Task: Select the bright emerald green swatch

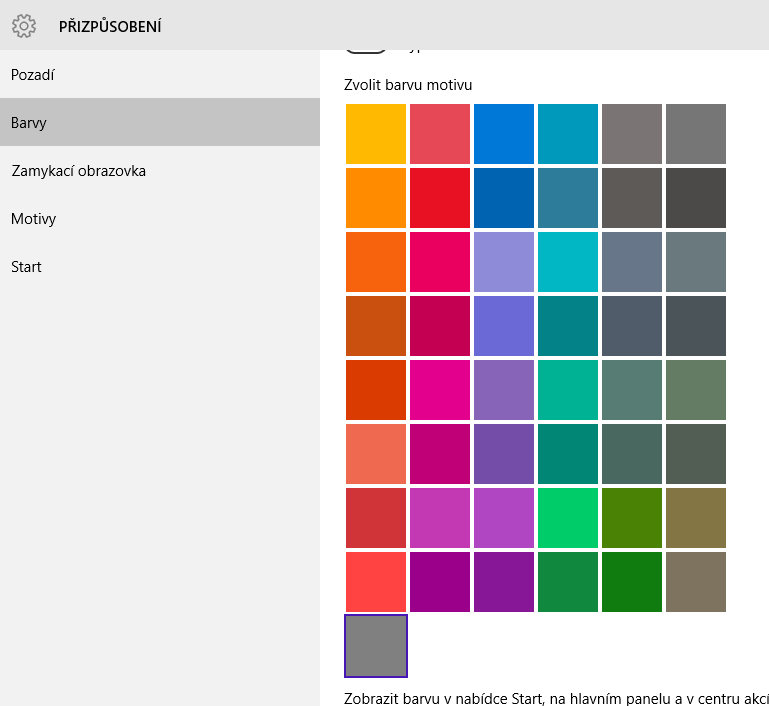Action: coord(568,518)
